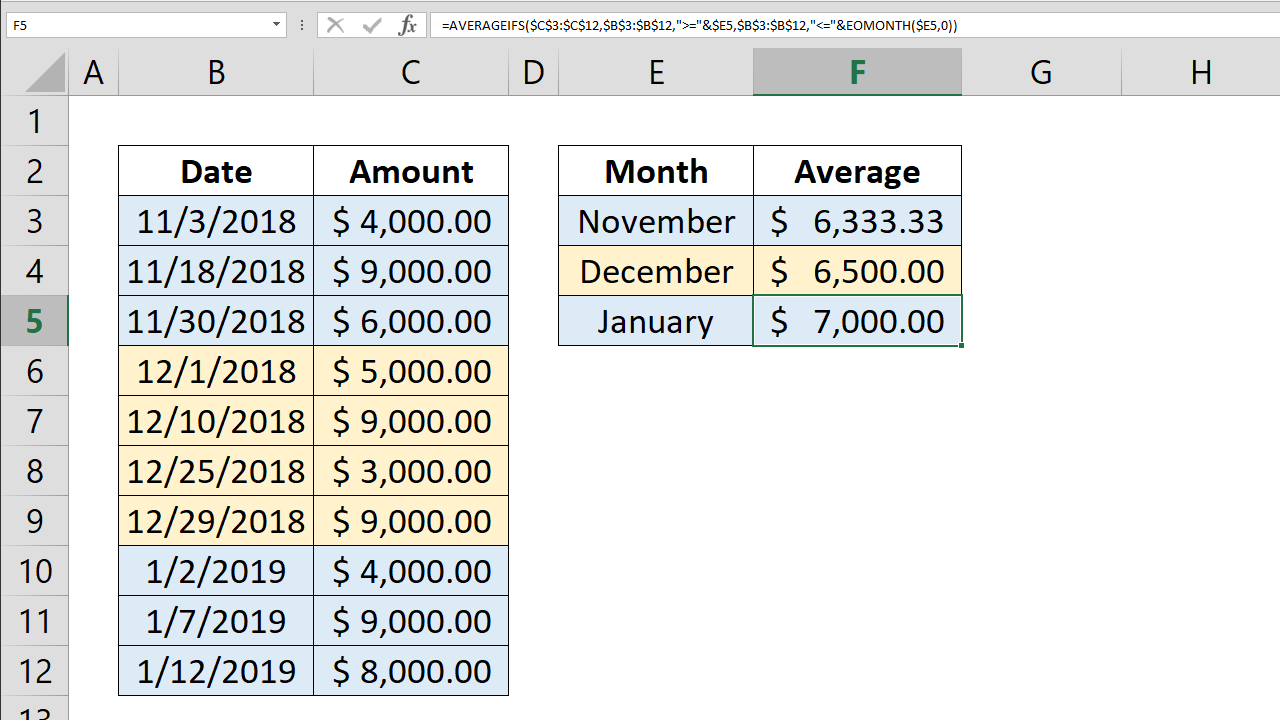Click the Cancel (X) formula bar button
Viewport: 1280px width, 720px height.
335,26
